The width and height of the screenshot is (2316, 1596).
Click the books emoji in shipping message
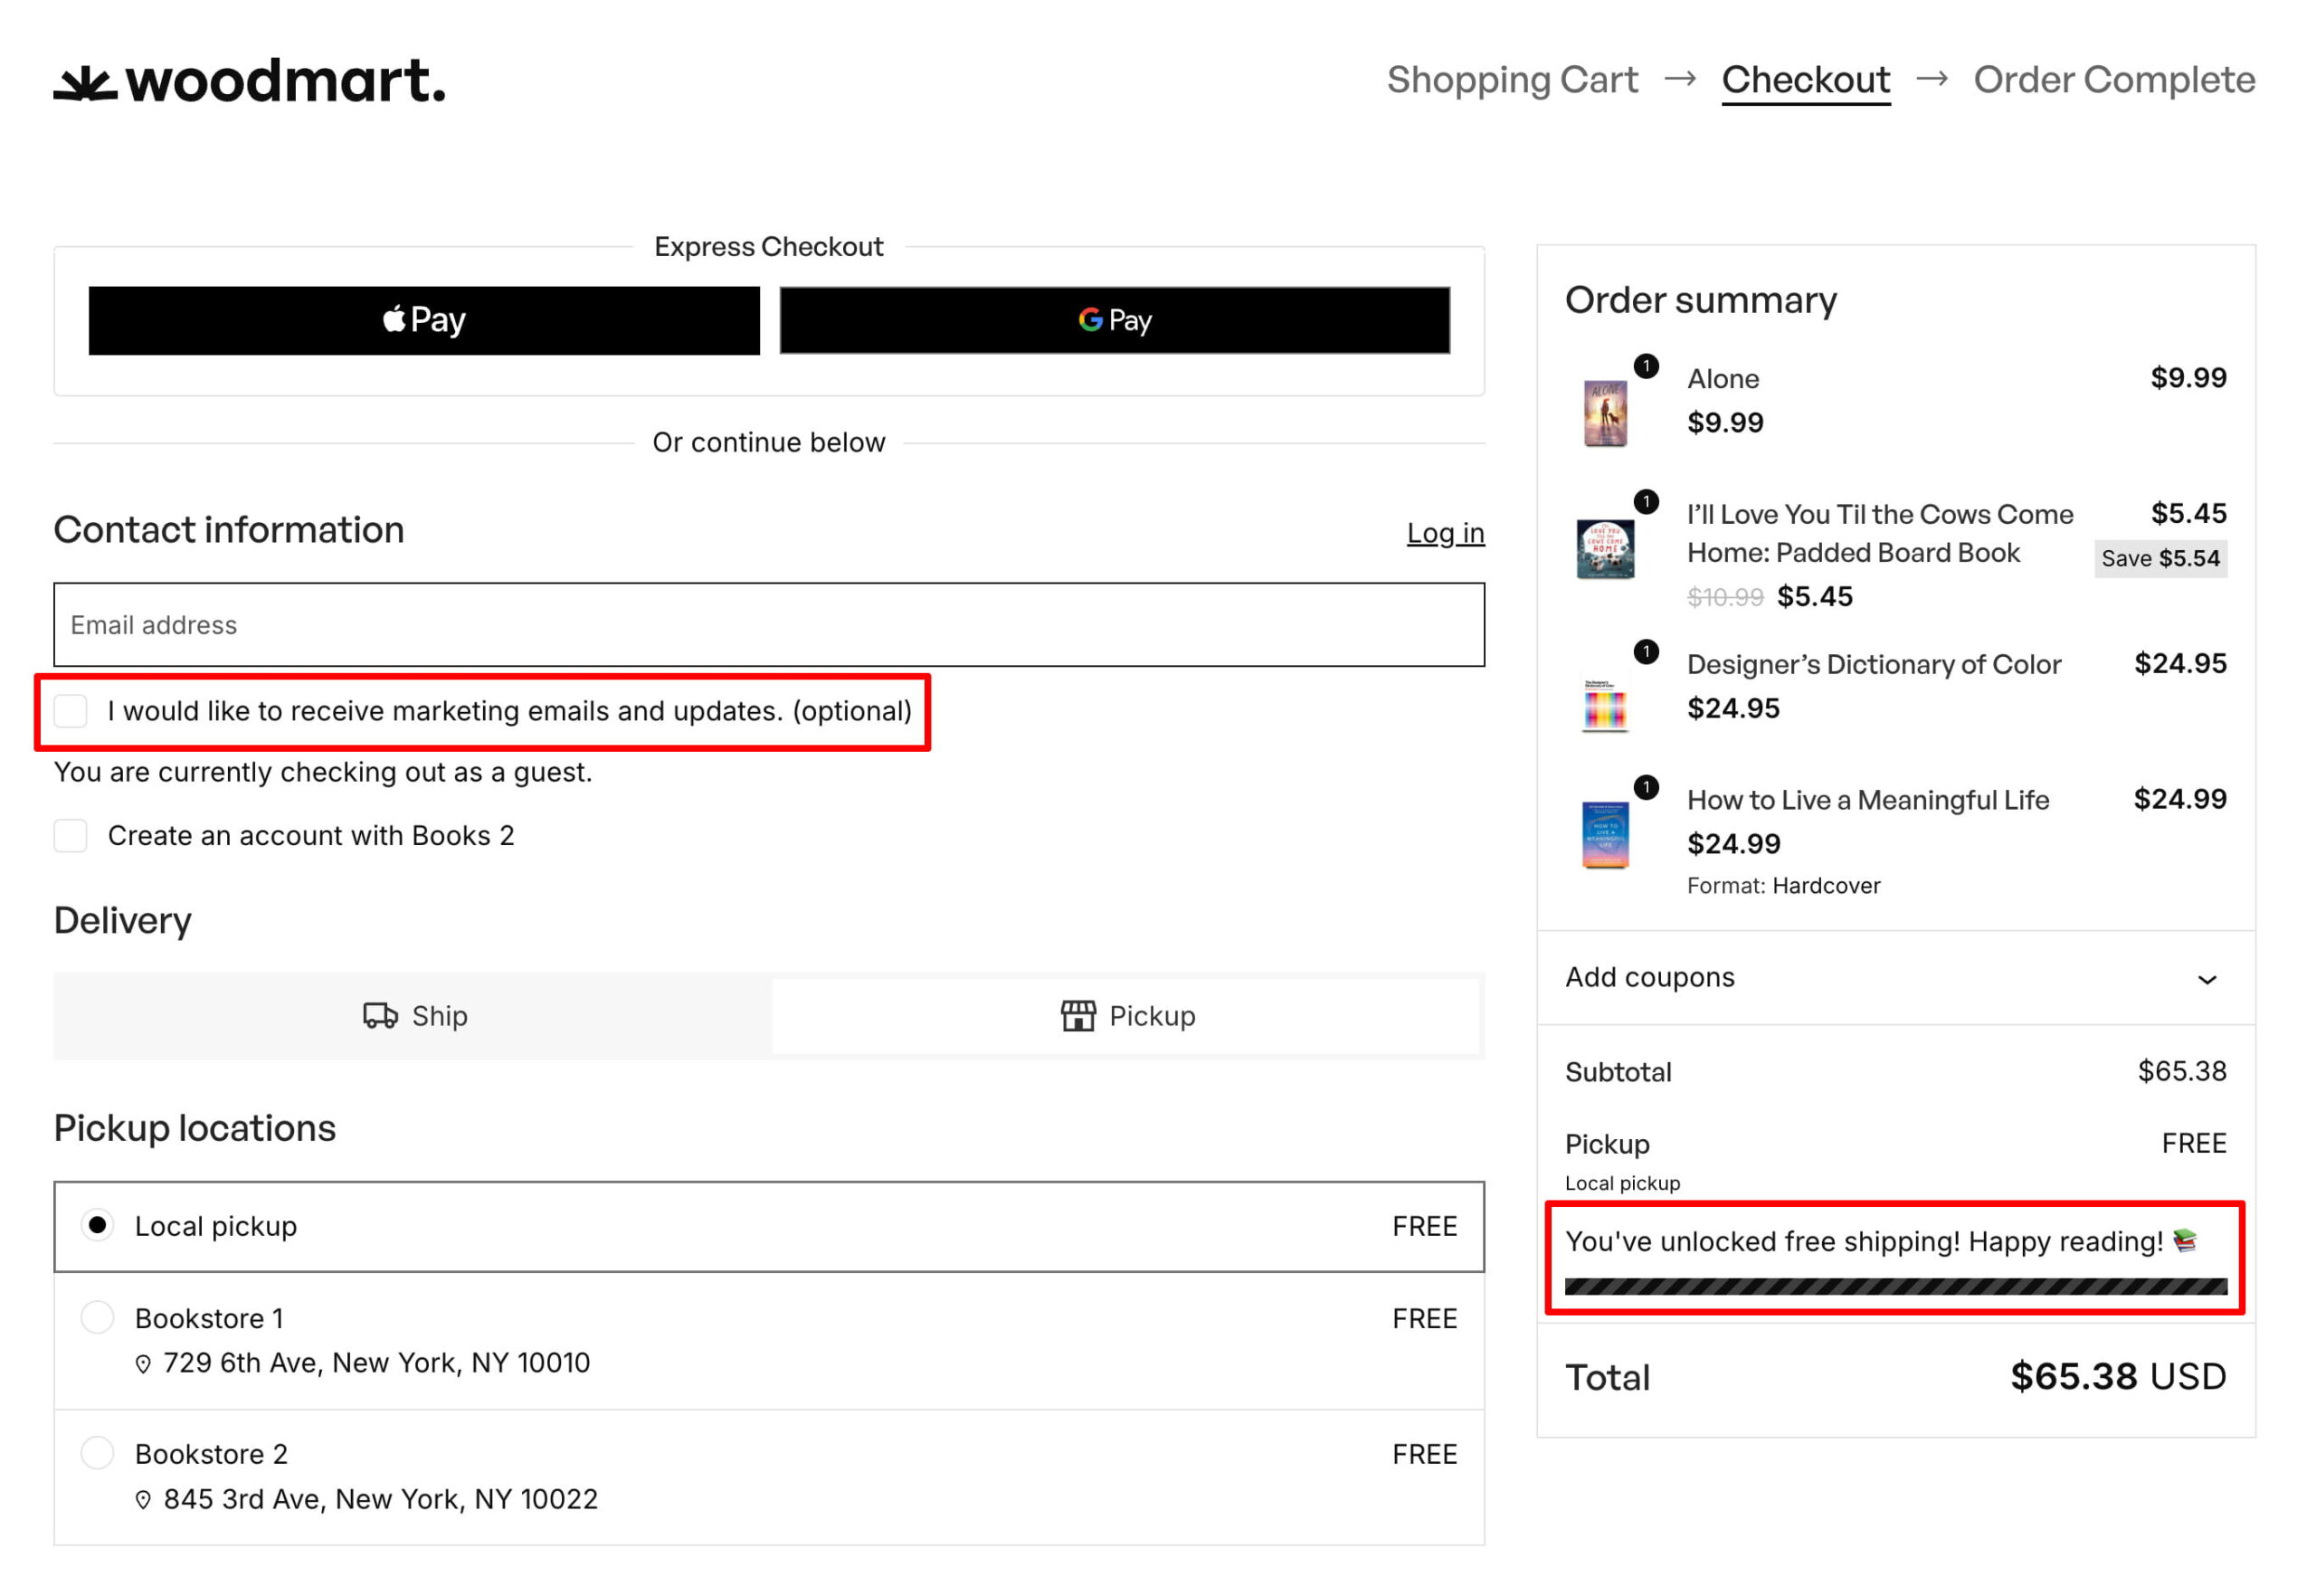coord(2186,1241)
